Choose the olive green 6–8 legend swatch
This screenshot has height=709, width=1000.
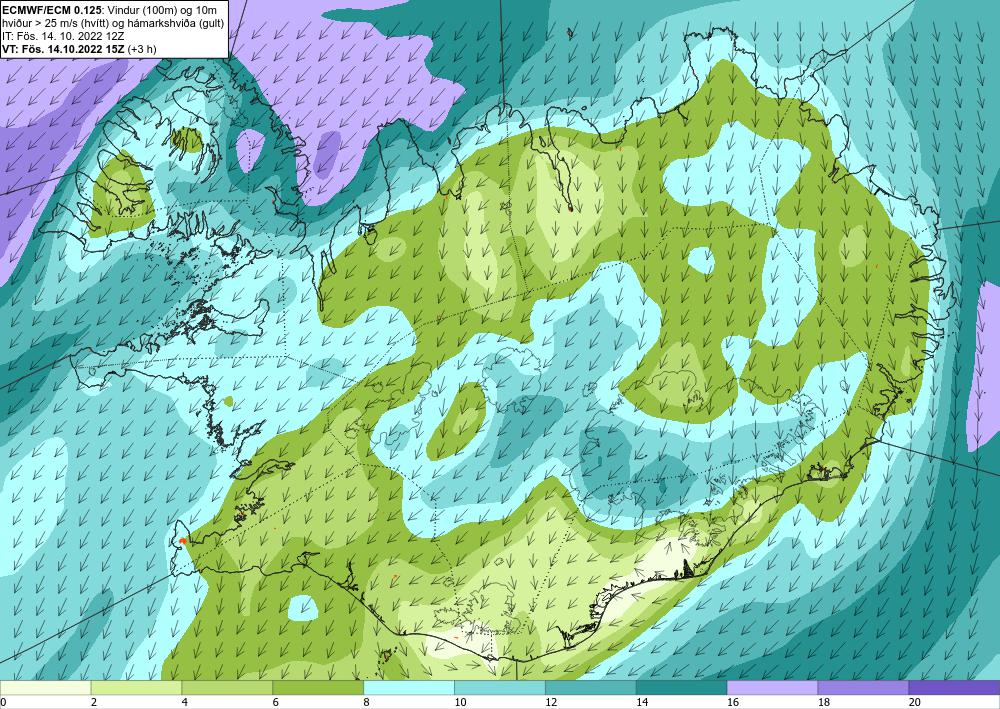[318, 688]
